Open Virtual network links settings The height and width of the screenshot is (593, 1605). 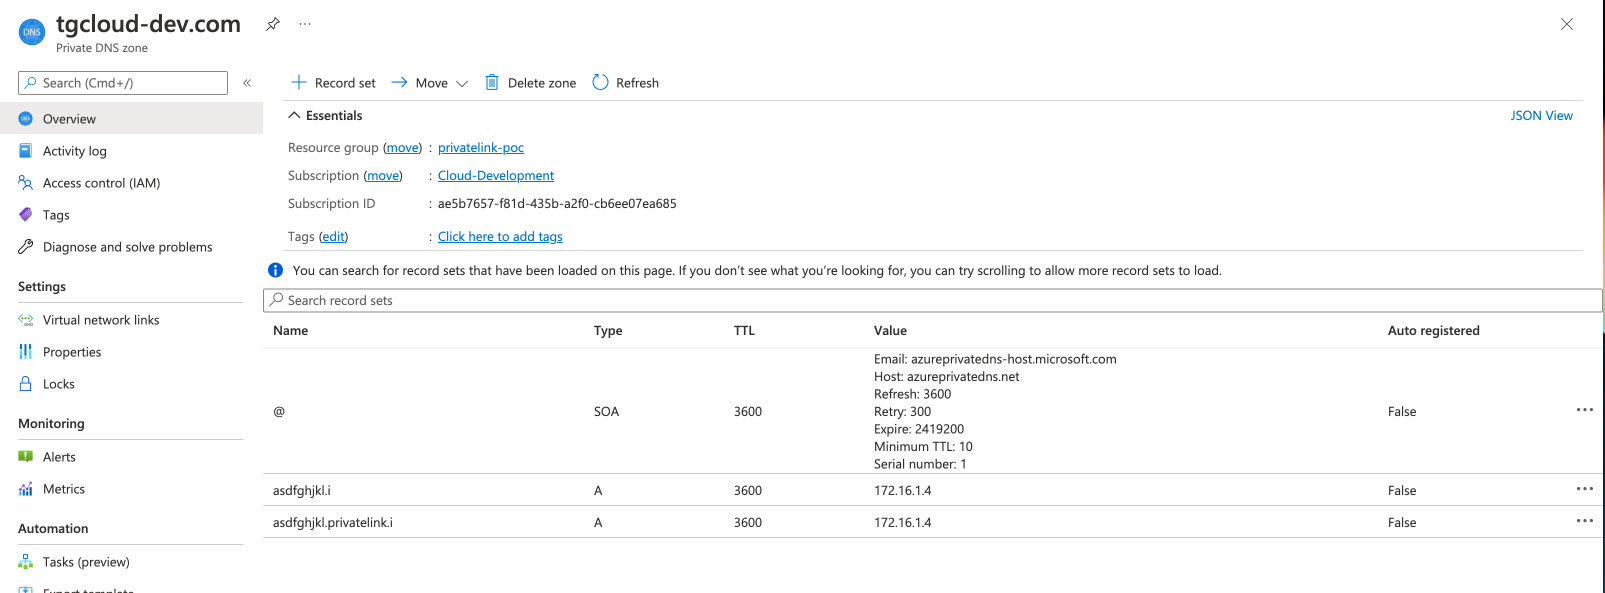tap(101, 320)
